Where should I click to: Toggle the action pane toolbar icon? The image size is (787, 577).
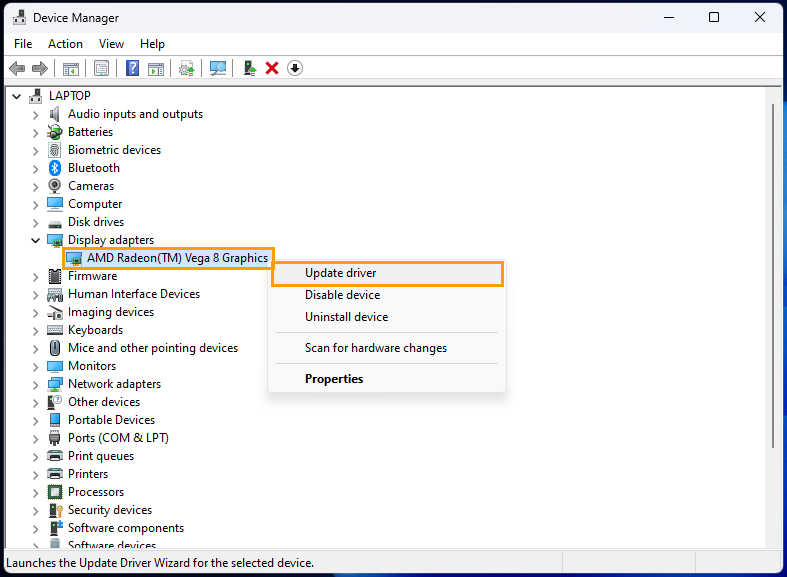[156, 68]
